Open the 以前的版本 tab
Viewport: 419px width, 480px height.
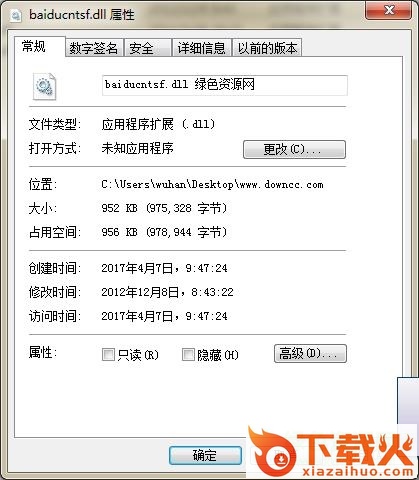(267, 48)
